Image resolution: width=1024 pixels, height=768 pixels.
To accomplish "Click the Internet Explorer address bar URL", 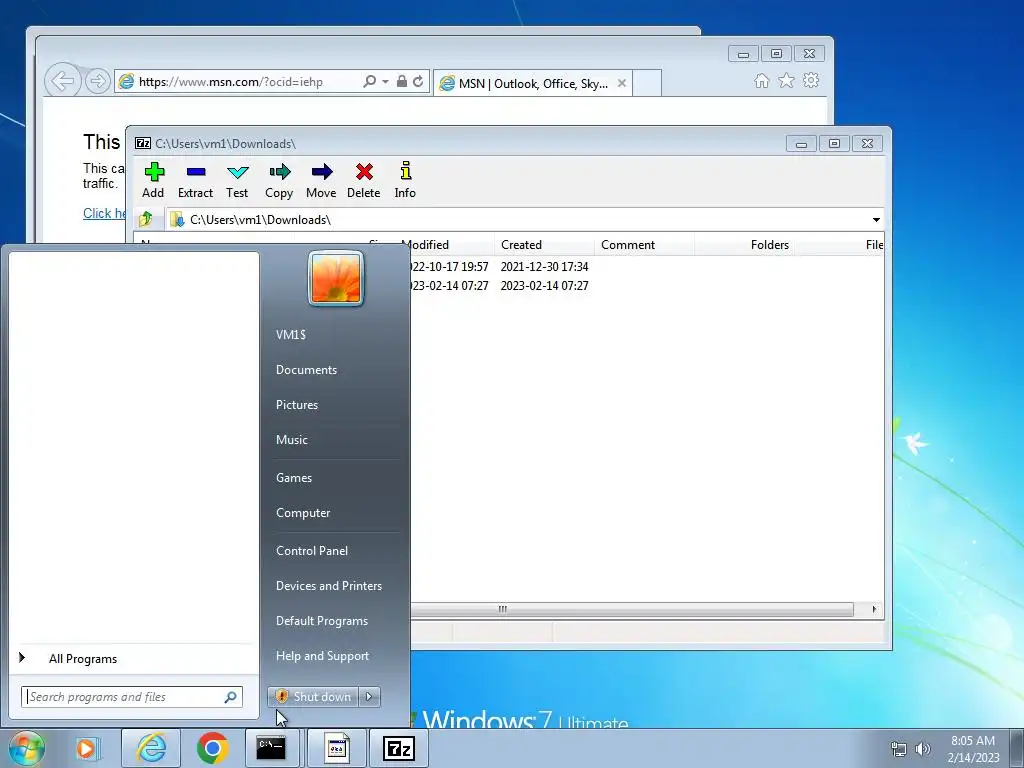I will tap(231, 82).
